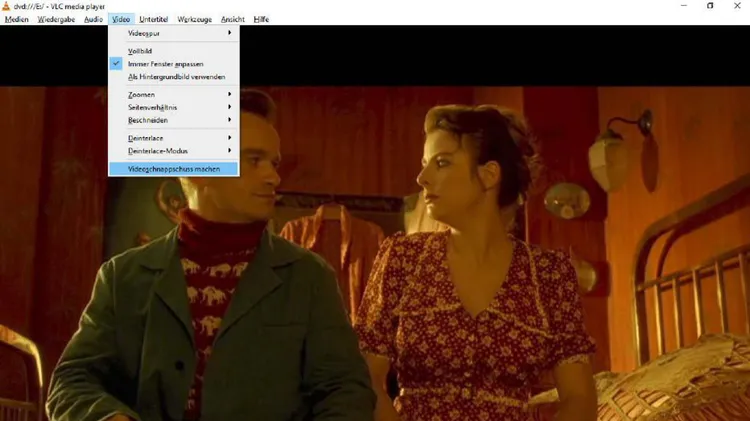This screenshot has height=421, width=750.
Task: Expand the Deinterlace submenu
Action: click(x=174, y=138)
